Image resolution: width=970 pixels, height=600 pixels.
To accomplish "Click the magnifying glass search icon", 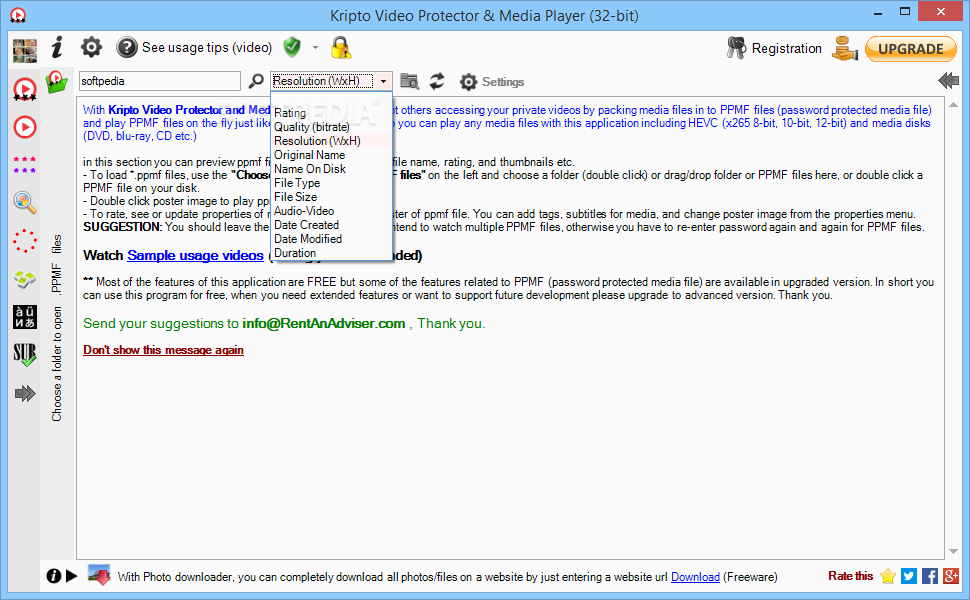I will pyautogui.click(x=256, y=81).
